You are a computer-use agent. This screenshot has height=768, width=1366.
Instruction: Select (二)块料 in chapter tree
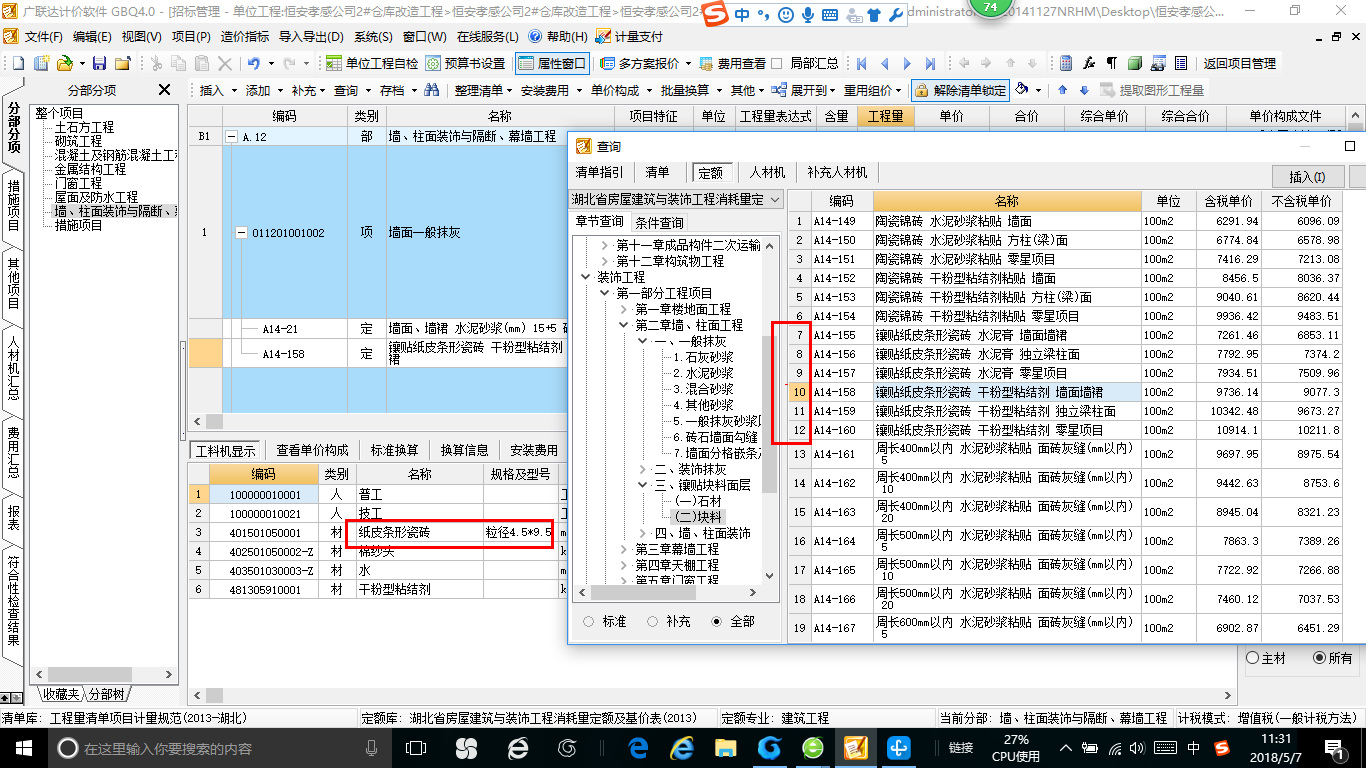pyautogui.click(x=699, y=516)
